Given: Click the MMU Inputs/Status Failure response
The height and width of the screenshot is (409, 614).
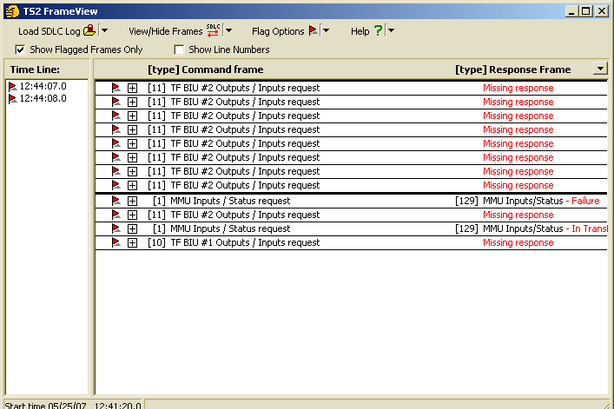Looking at the screenshot, I should tap(527, 201).
